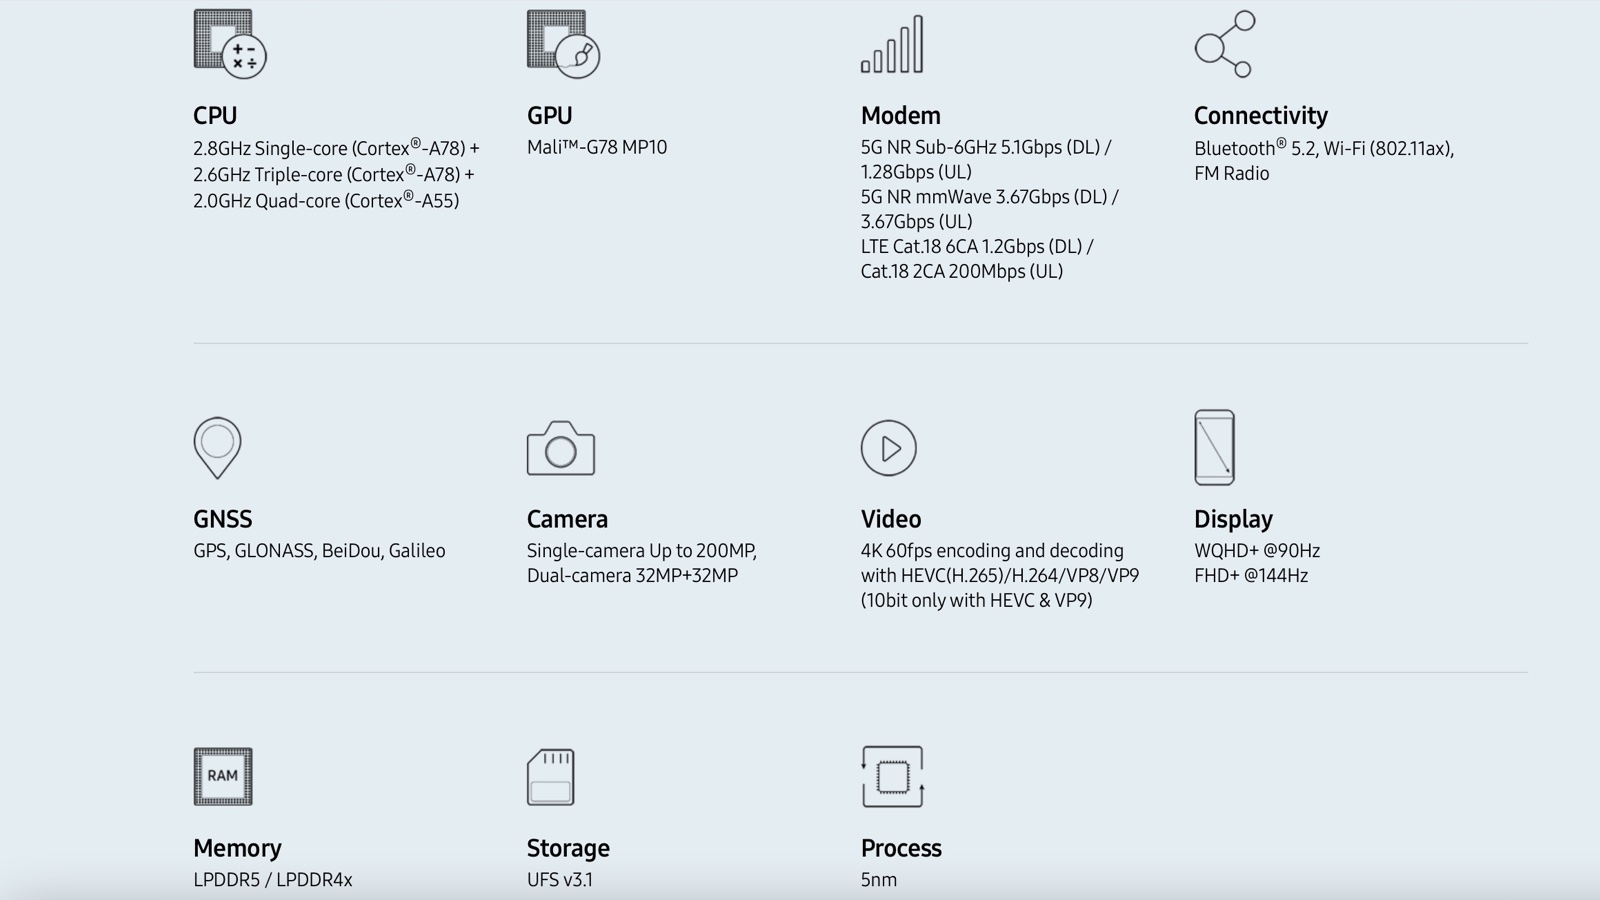The image size is (1600, 900).
Task: Click the Process chip icon
Action: [892, 776]
